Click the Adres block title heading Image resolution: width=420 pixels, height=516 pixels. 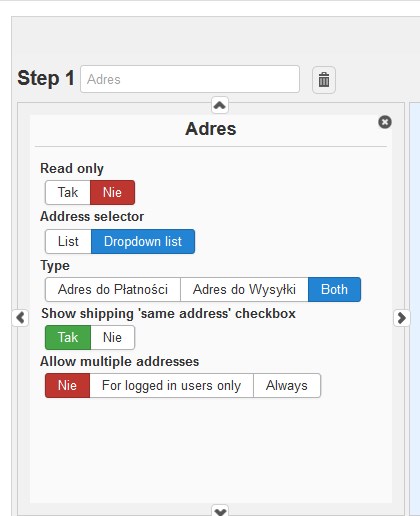(211, 129)
